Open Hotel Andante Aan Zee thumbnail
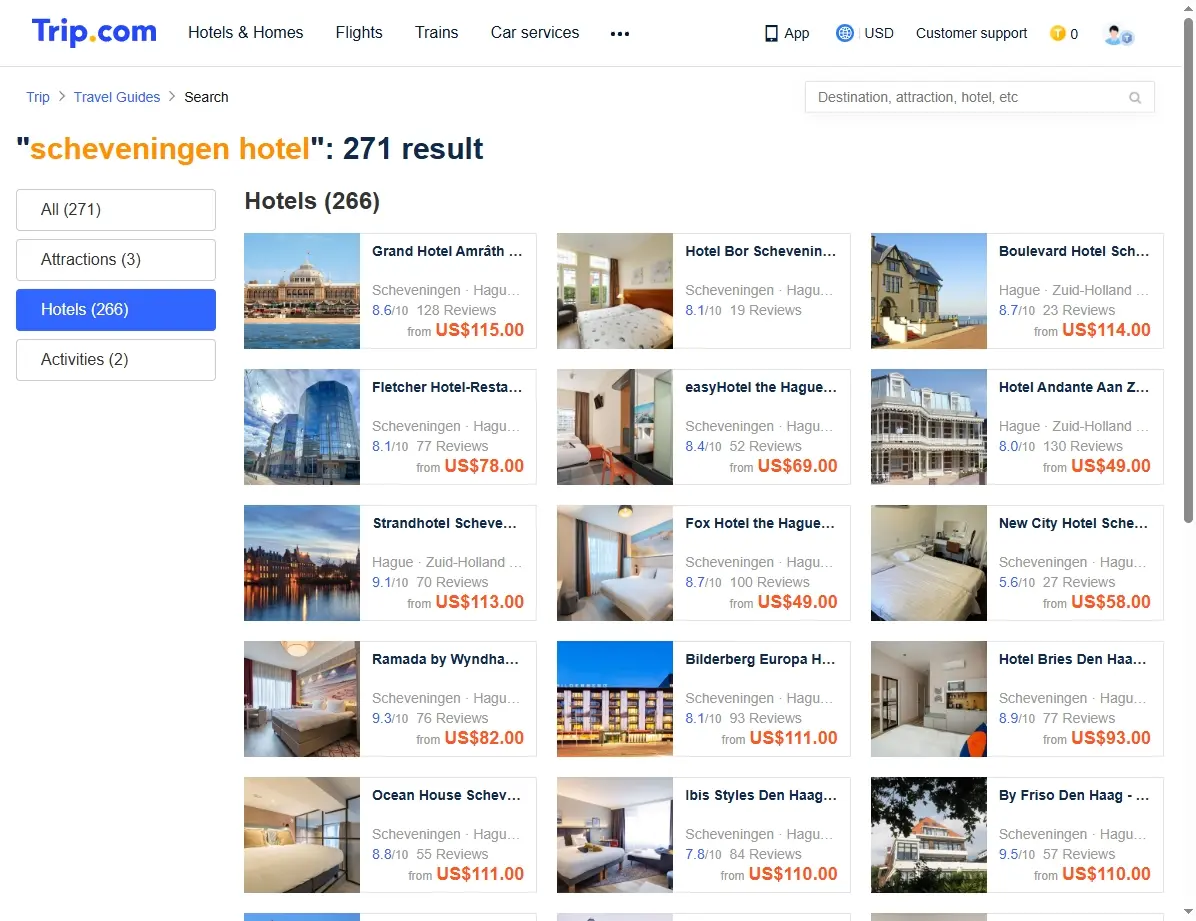1196x921 pixels. [929, 427]
